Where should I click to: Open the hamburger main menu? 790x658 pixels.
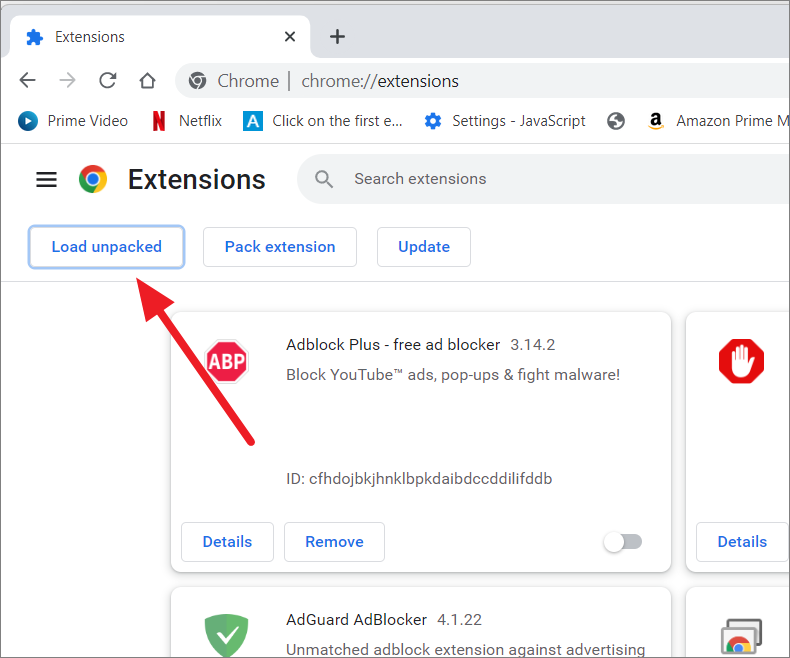[x=46, y=179]
